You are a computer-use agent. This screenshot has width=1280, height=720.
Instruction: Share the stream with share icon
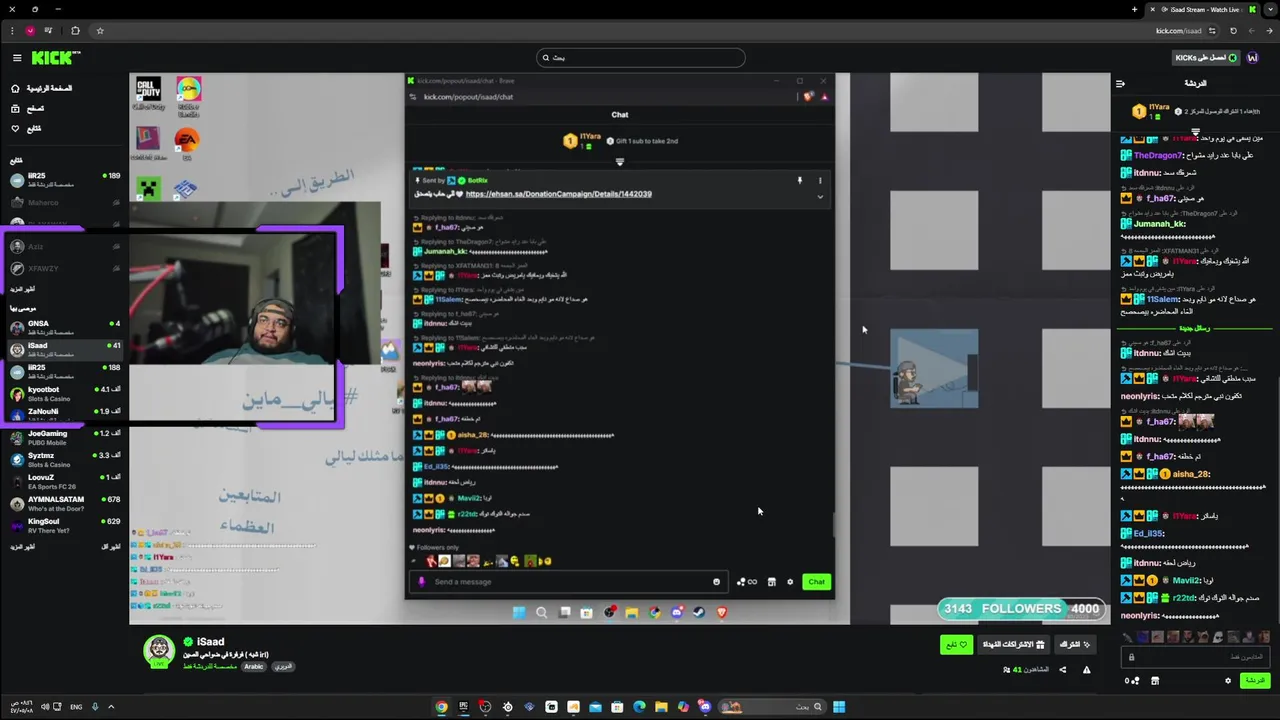point(1062,670)
